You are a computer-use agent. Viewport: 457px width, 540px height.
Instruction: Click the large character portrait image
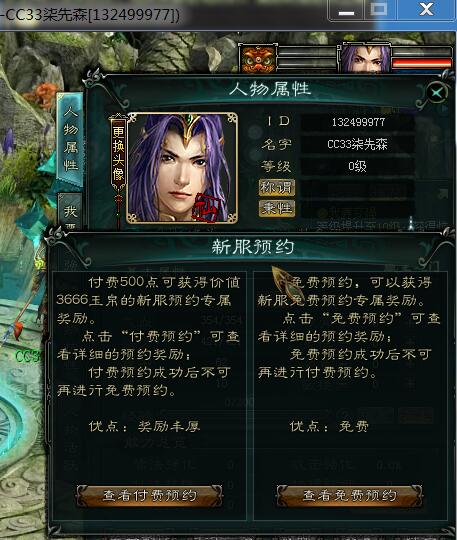182,168
